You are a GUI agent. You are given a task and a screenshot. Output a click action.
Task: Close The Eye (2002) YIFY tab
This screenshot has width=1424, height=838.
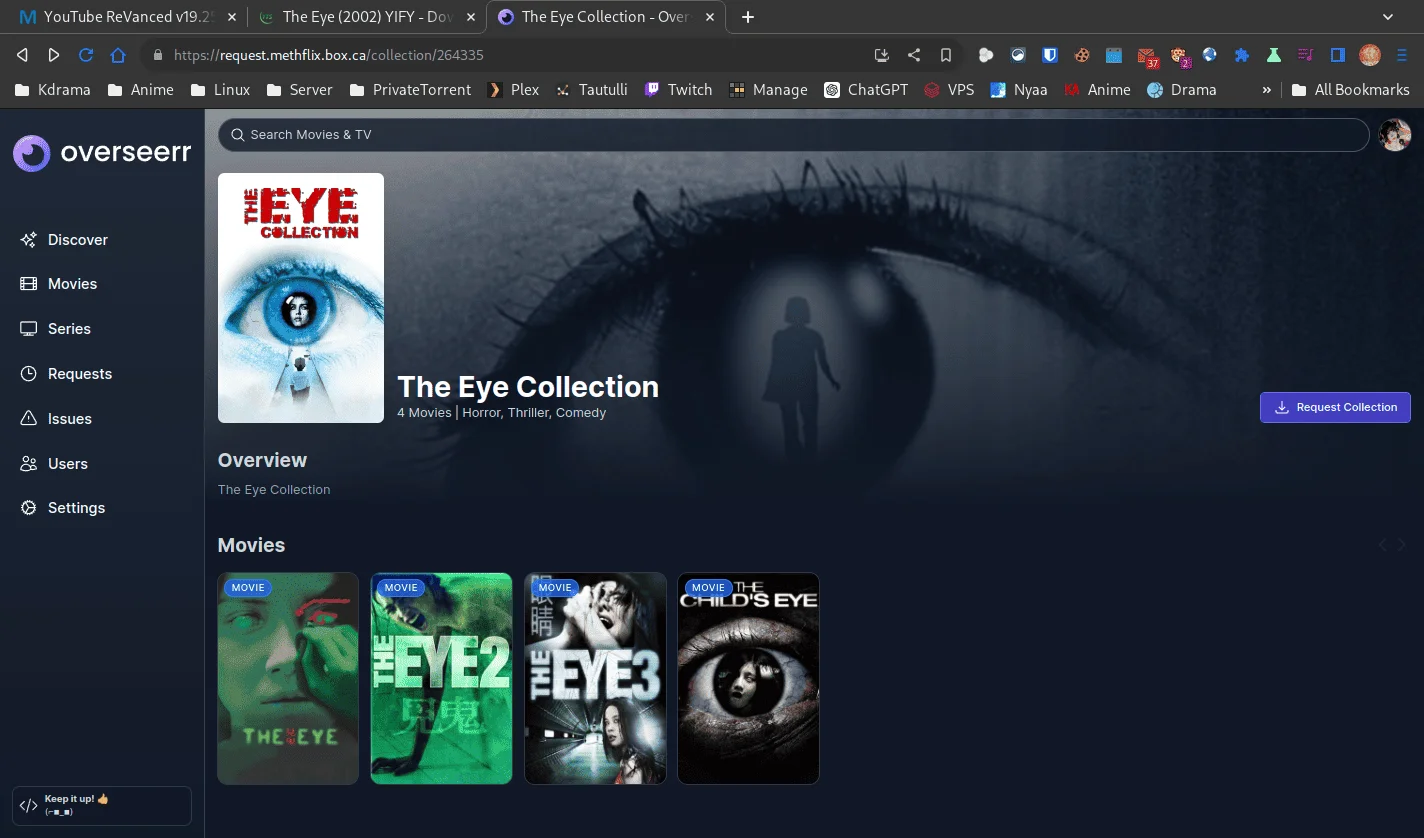click(471, 17)
